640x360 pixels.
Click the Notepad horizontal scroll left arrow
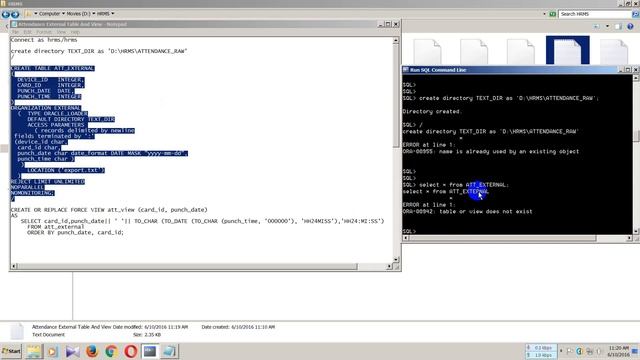[x=14, y=266]
